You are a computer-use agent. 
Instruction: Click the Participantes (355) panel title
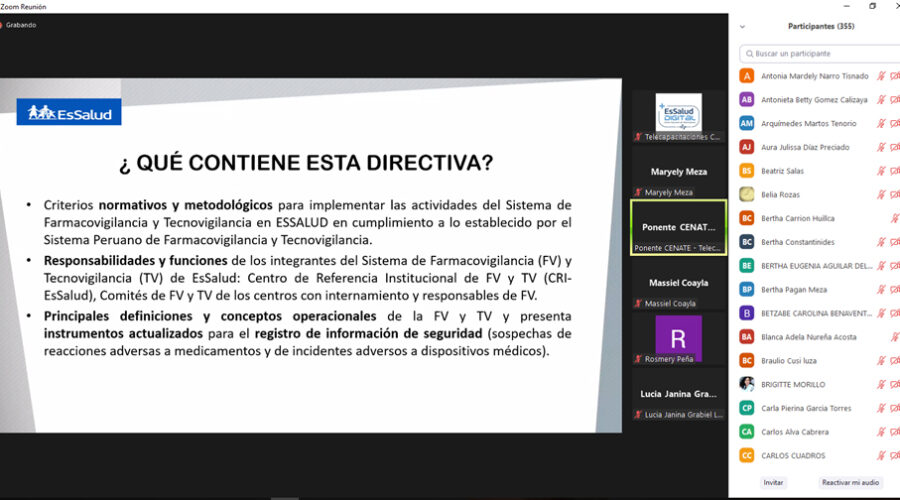tap(821, 26)
